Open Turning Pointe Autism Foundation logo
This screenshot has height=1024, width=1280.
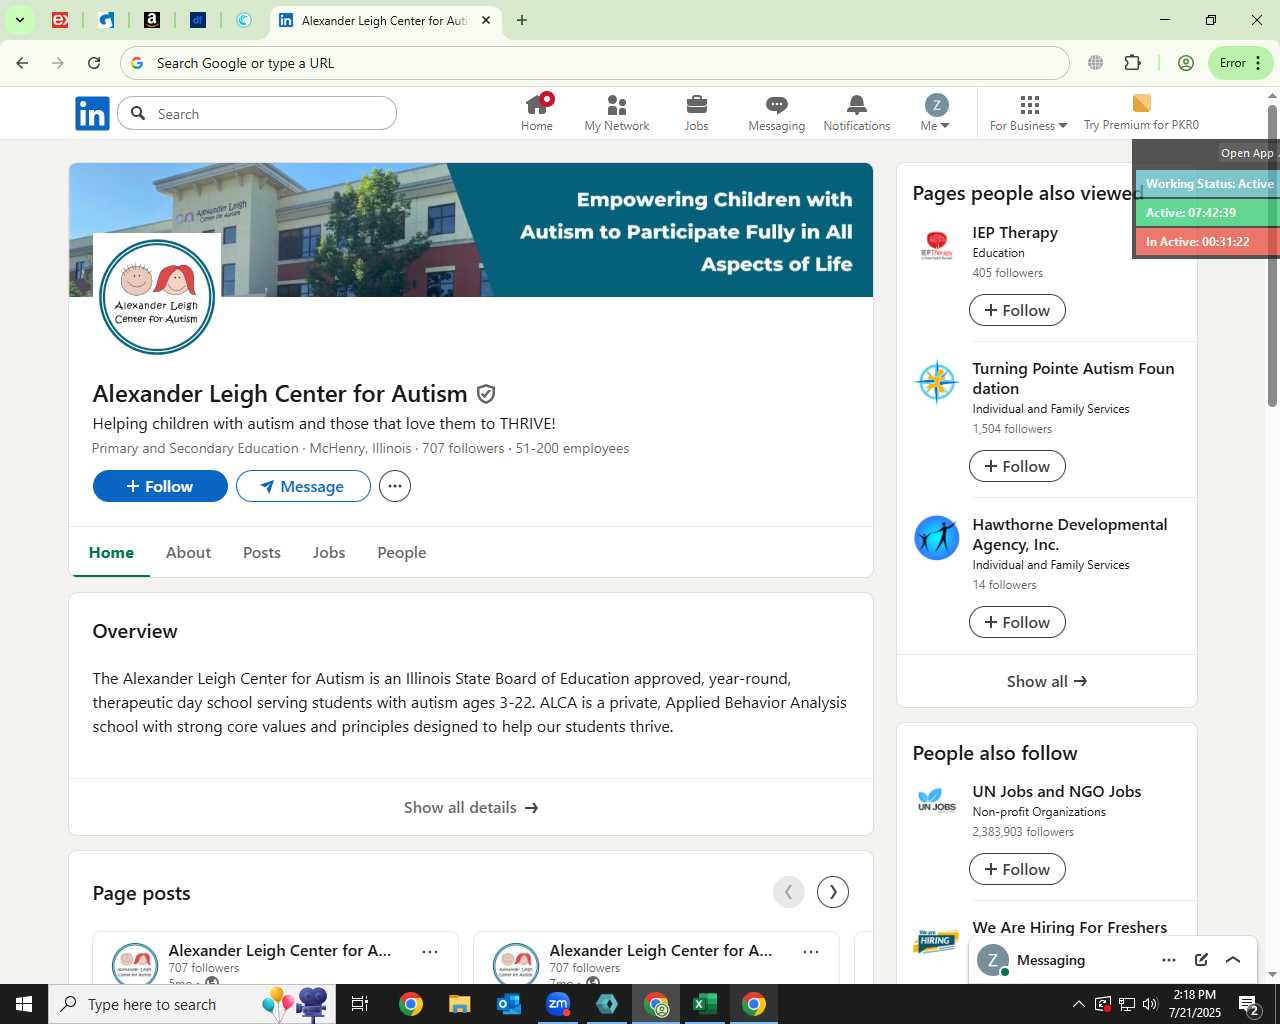point(937,382)
